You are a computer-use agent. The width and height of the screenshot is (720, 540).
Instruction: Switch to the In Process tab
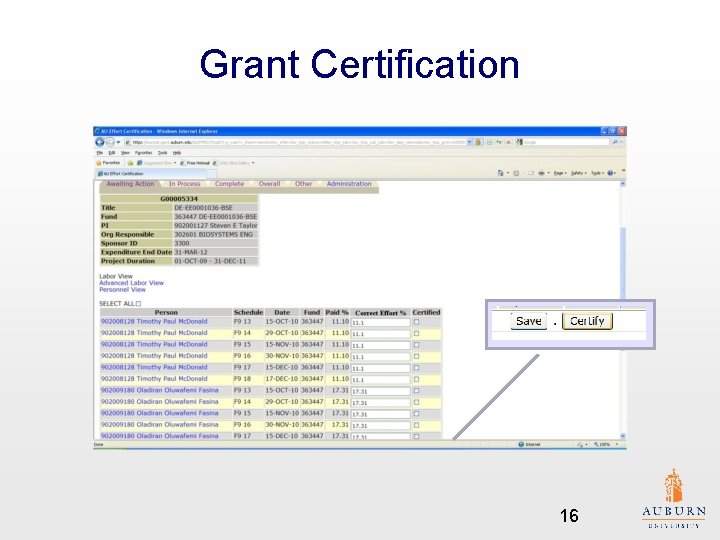[185, 184]
